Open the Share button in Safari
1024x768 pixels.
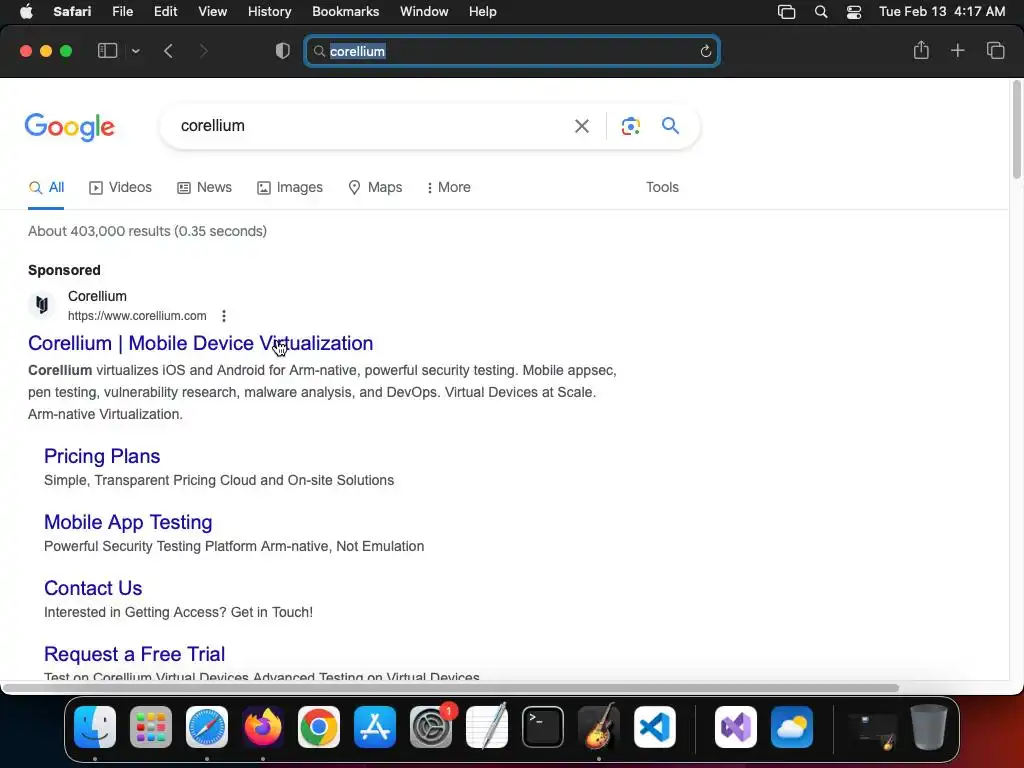click(921, 50)
